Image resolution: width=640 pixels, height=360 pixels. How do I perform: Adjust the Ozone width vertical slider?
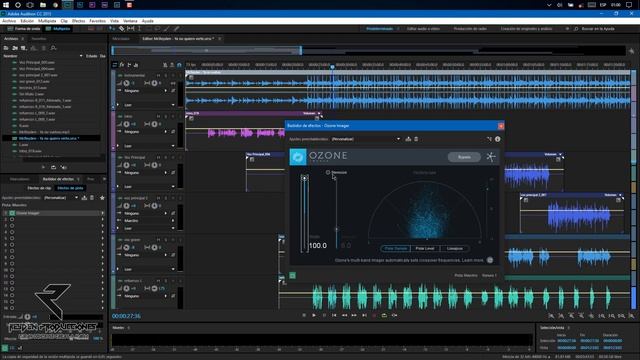[x=304, y=213]
